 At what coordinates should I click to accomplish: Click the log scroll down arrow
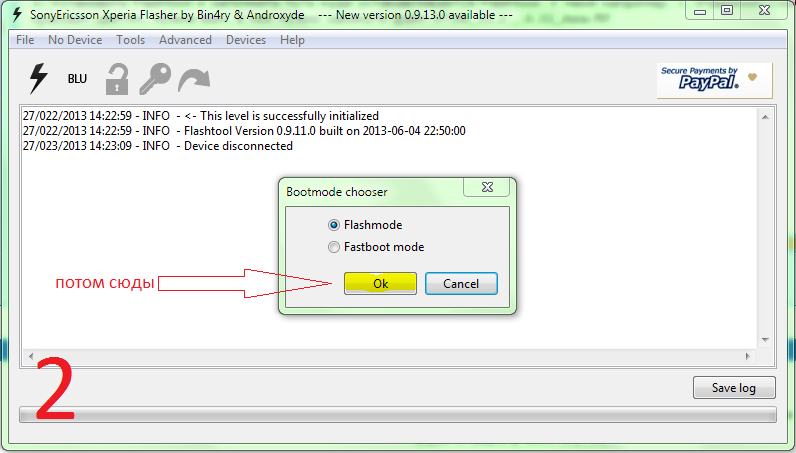pos(765,340)
